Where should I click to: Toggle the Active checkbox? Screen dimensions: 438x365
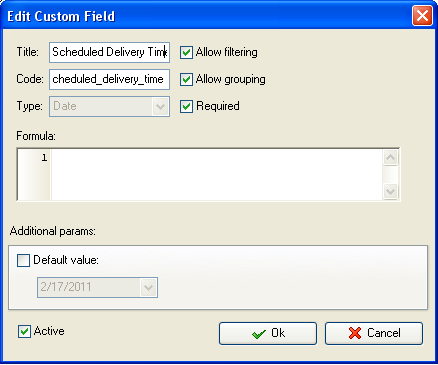pos(24,332)
